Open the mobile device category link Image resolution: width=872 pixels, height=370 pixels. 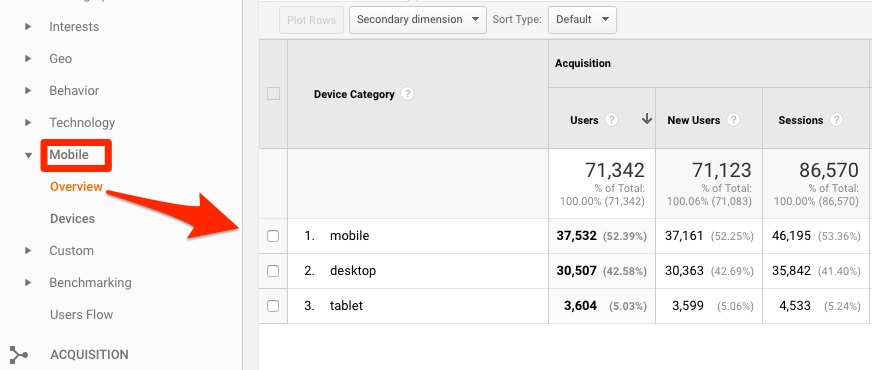tap(349, 236)
